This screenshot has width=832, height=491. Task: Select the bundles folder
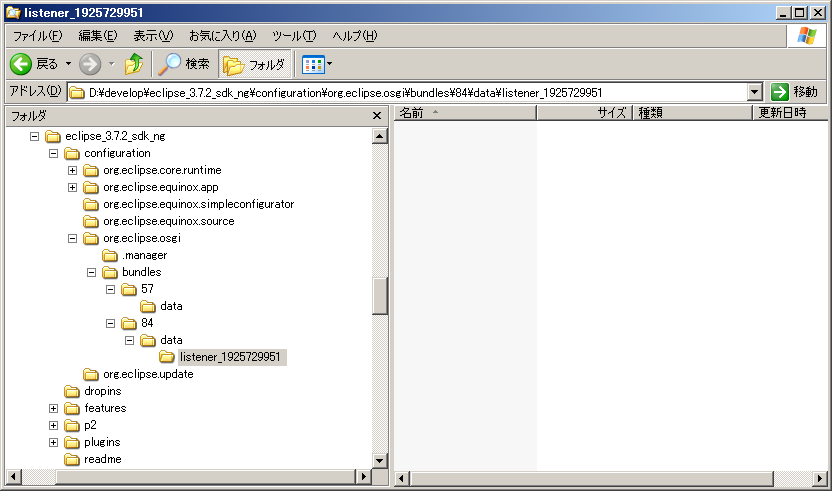point(142,272)
